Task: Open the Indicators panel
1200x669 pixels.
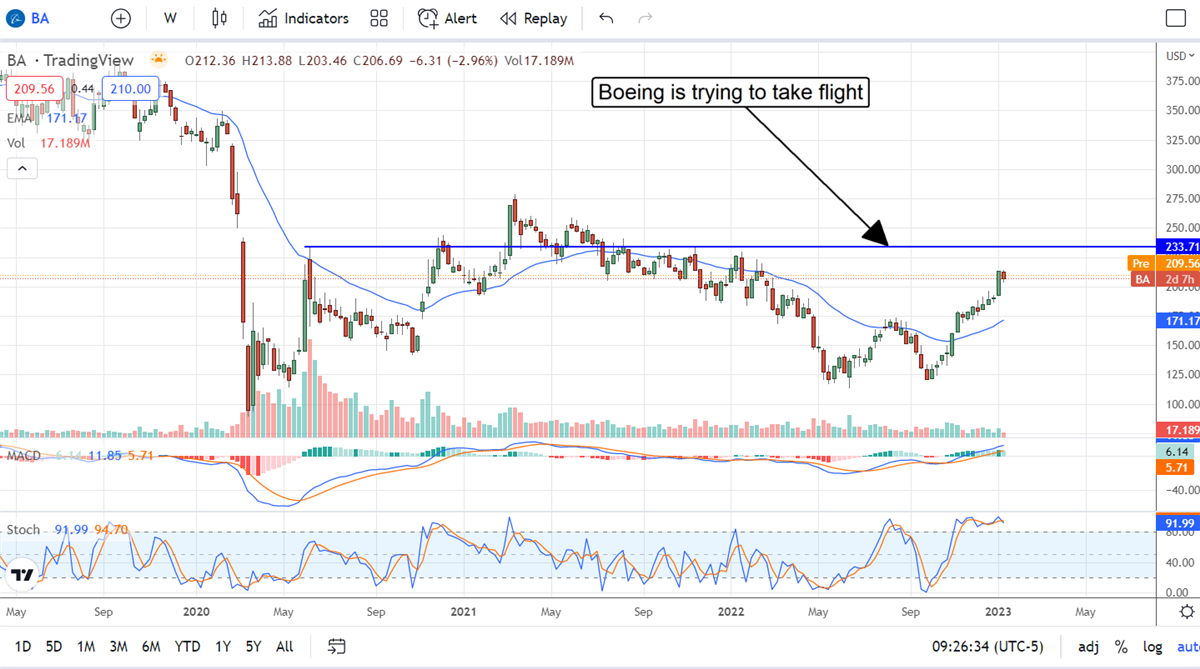Action: [304, 18]
